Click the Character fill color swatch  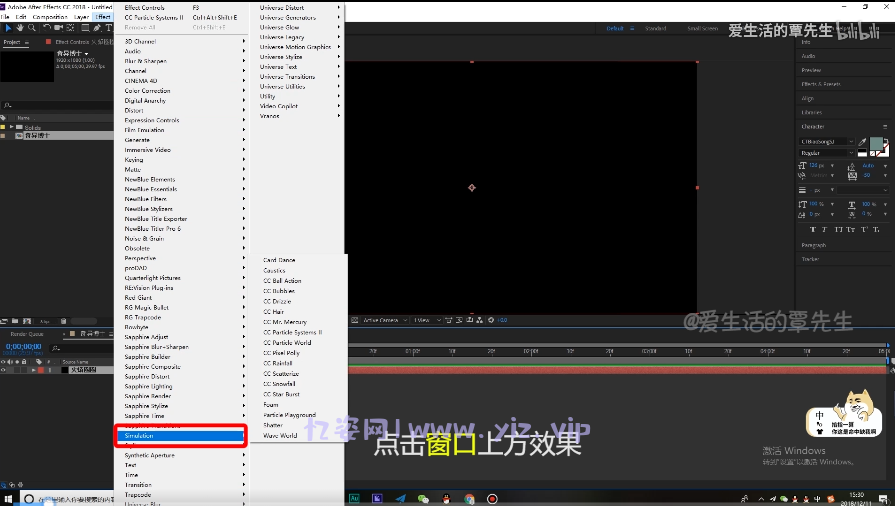pyautogui.click(x=876, y=143)
